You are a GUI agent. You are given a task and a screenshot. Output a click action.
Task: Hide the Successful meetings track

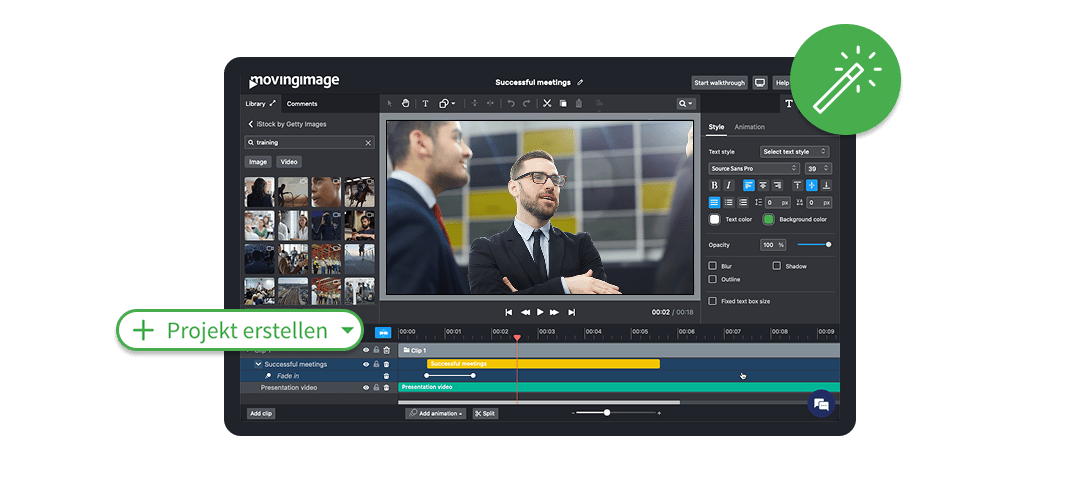[366, 365]
